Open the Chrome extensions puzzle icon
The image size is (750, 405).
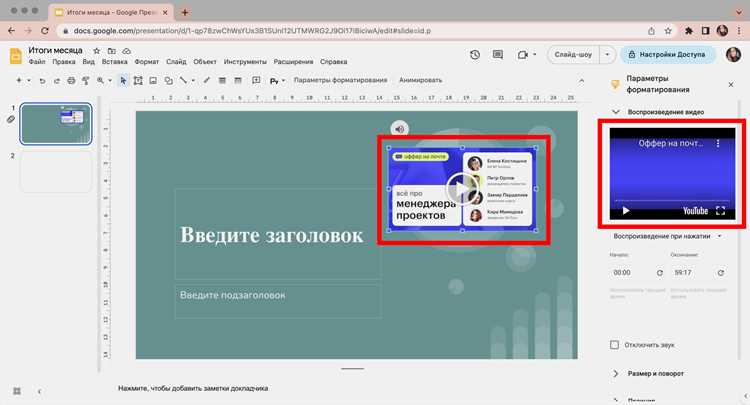(689, 31)
